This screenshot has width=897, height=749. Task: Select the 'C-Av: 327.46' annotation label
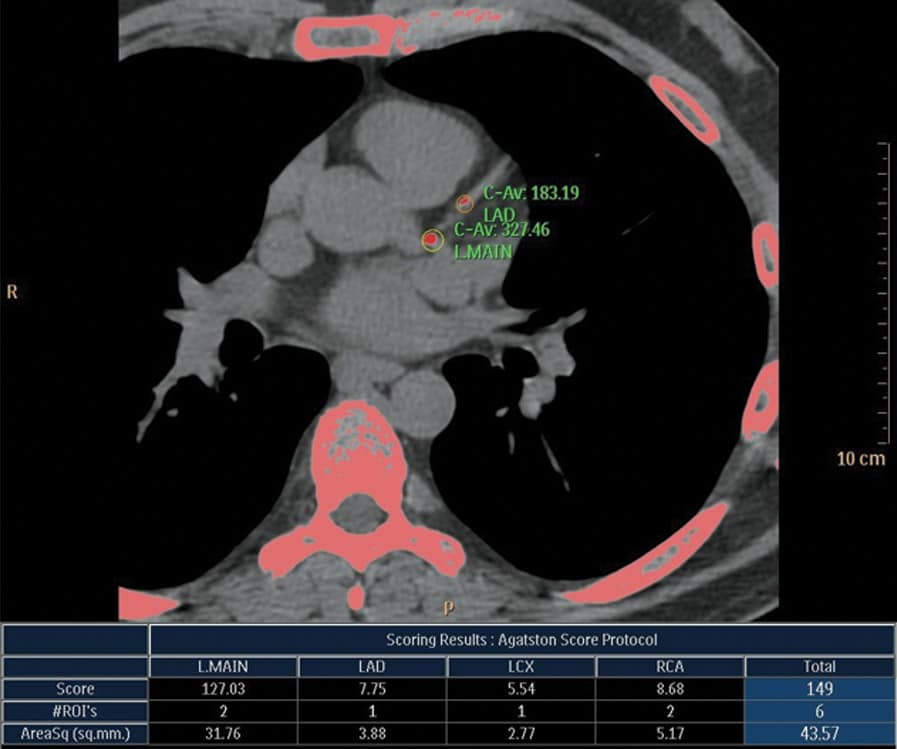(x=502, y=229)
